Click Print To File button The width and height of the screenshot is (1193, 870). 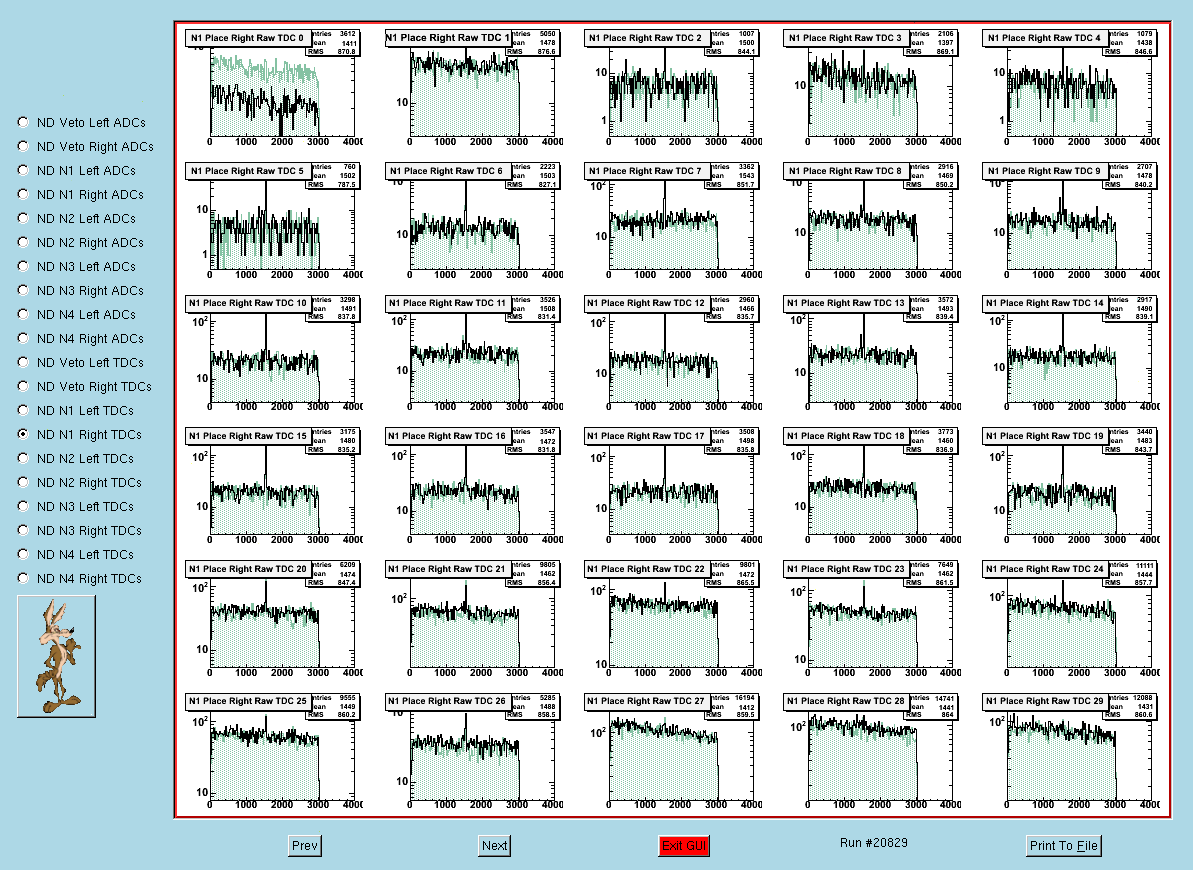(x=1064, y=846)
